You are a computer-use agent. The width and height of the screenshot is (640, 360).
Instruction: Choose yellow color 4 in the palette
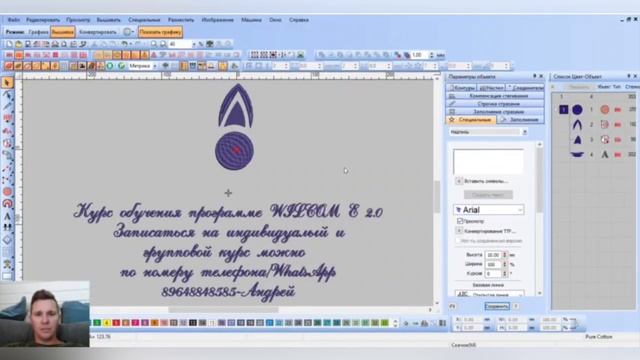[107, 323]
